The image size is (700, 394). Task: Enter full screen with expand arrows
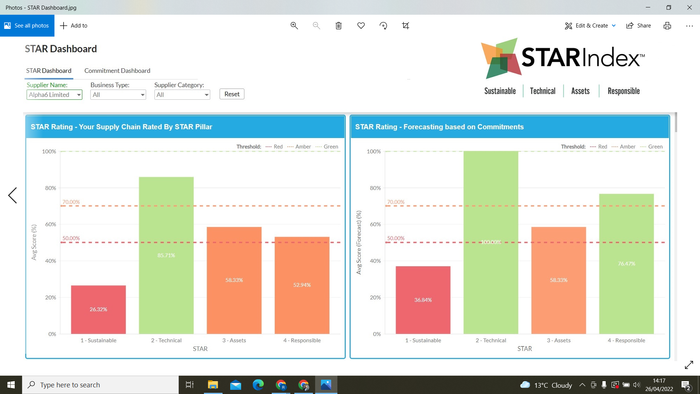(689, 365)
